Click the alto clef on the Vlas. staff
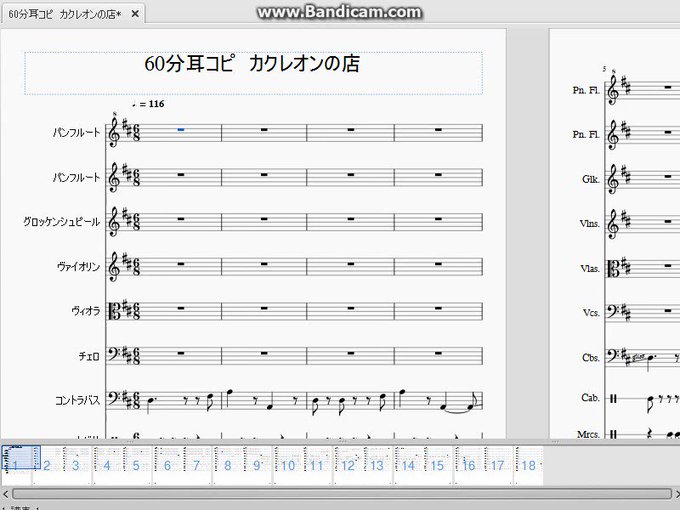The width and height of the screenshot is (680, 510). click(613, 269)
